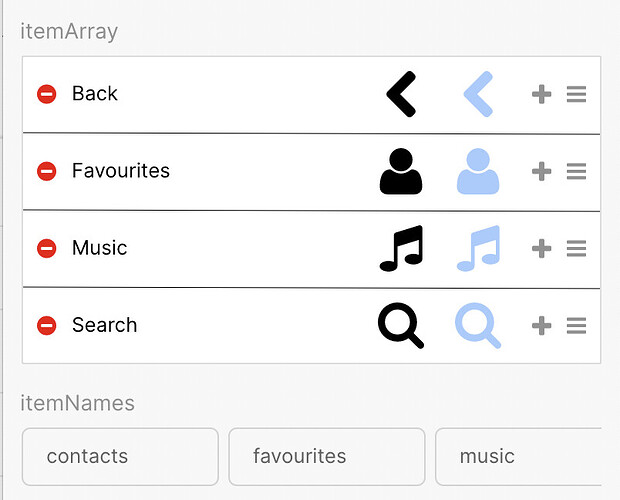
Task: Select the light blue person icon
Action: tap(478, 171)
